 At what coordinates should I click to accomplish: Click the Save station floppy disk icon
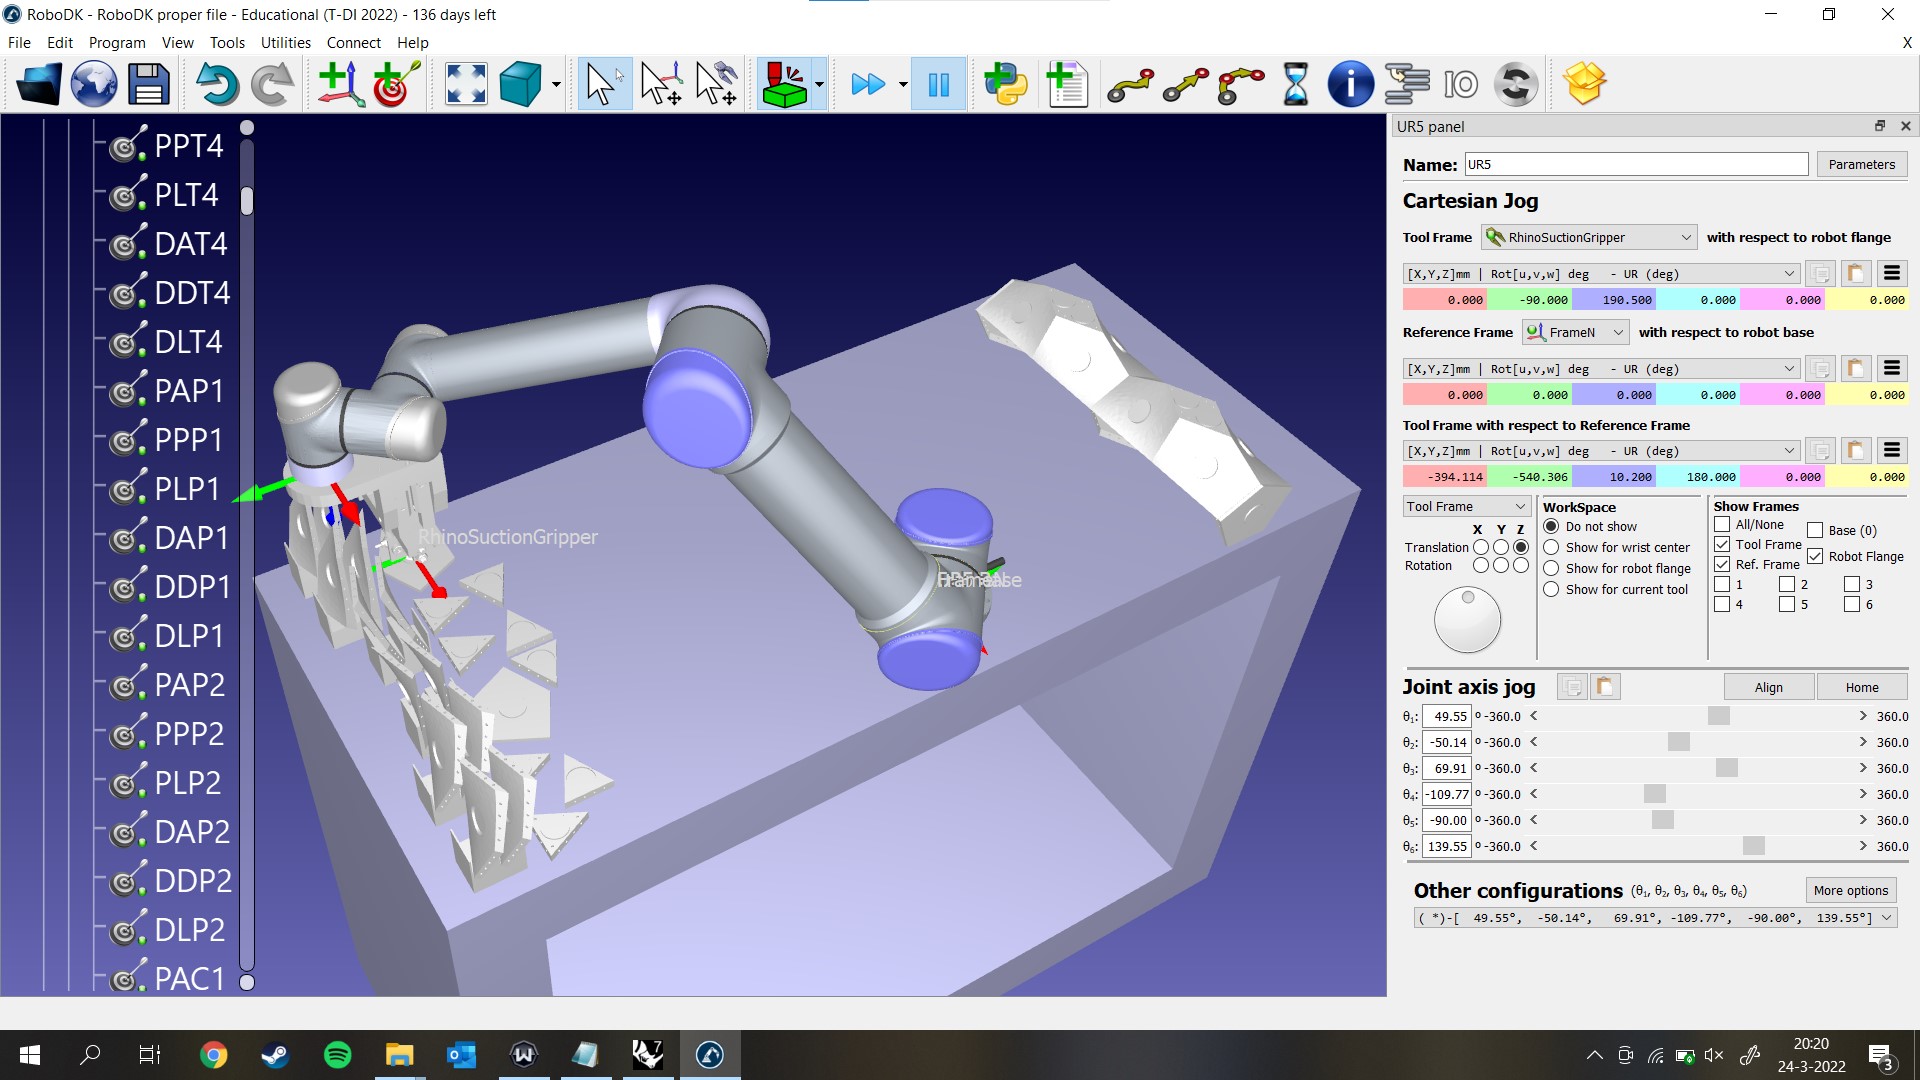[148, 84]
